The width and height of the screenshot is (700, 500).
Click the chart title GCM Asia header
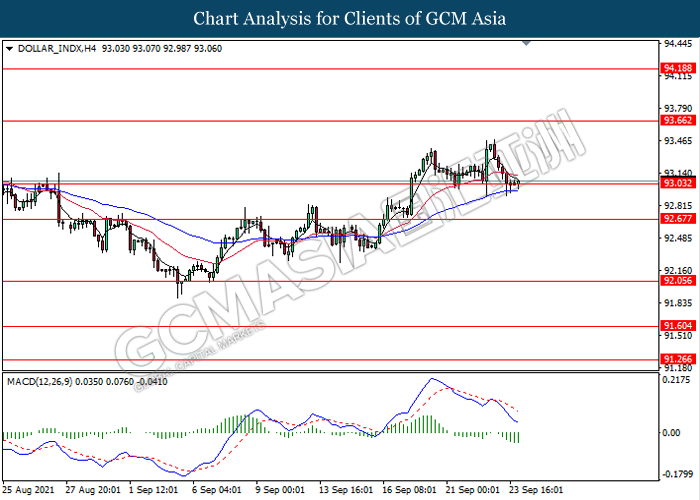350,18
